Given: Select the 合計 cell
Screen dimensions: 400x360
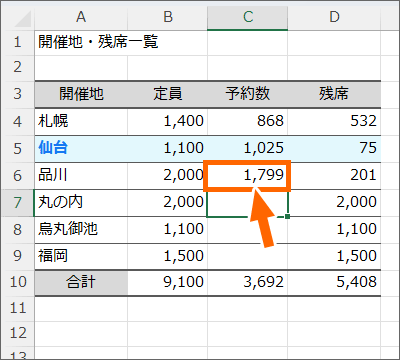Looking at the screenshot, I should coord(81,283).
